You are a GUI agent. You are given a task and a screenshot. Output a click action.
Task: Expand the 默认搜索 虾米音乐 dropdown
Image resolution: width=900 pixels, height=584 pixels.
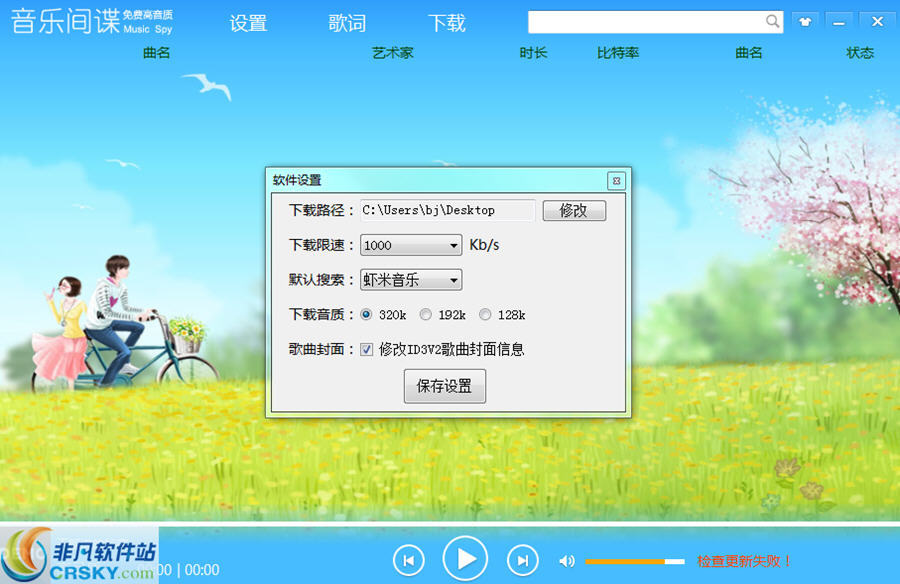point(411,280)
